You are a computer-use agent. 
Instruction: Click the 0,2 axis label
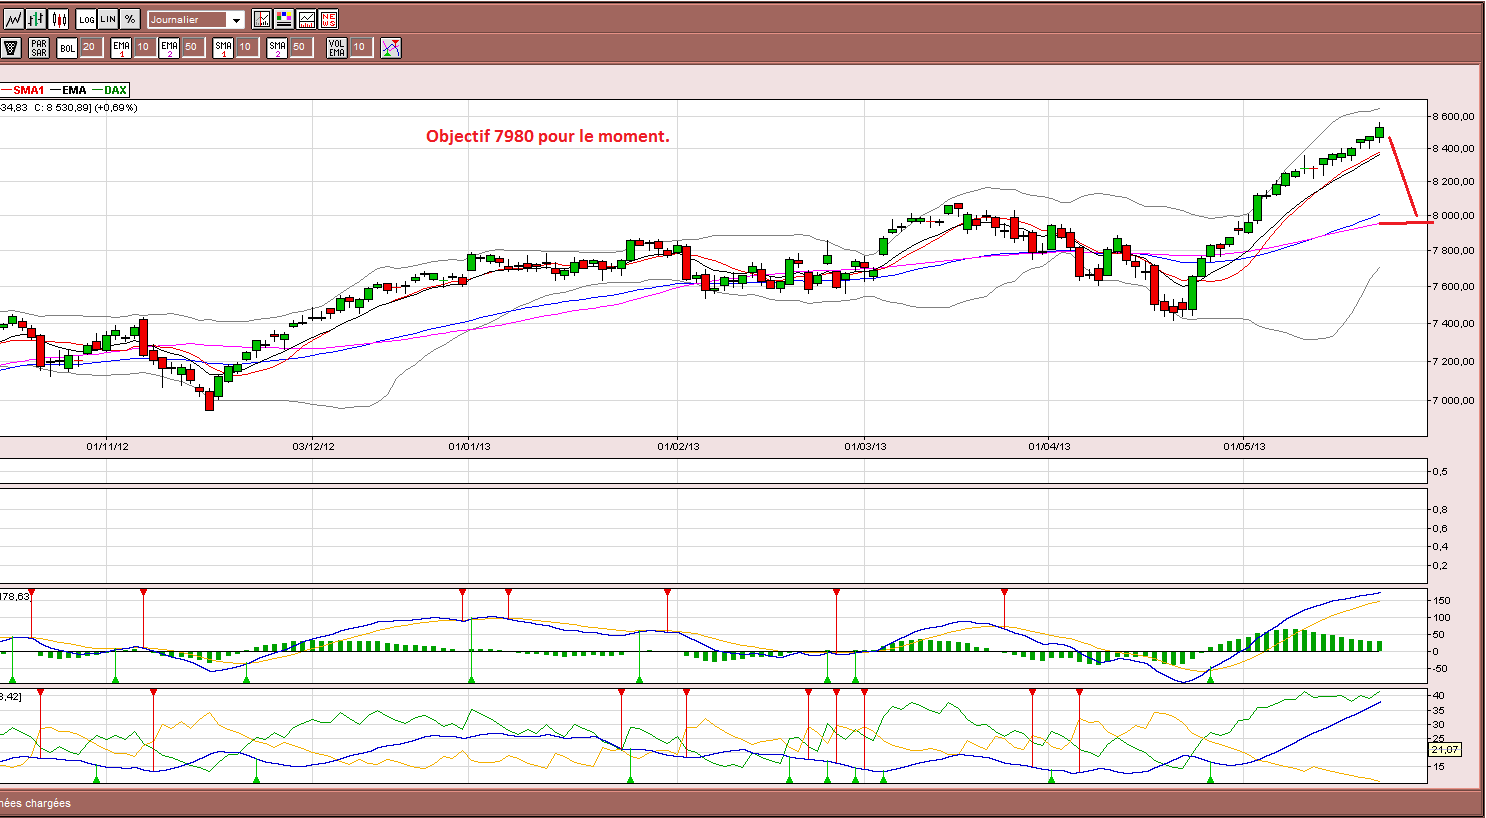tap(1440, 565)
